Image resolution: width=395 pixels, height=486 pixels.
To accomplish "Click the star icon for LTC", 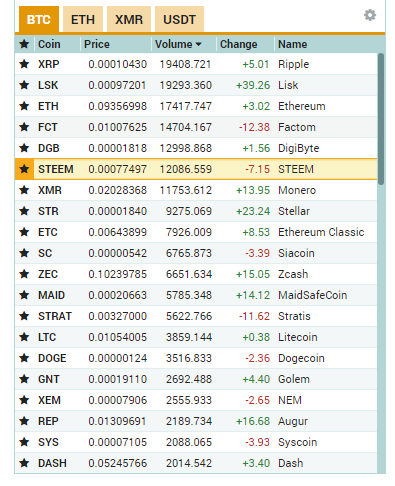I will click(24, 337).
